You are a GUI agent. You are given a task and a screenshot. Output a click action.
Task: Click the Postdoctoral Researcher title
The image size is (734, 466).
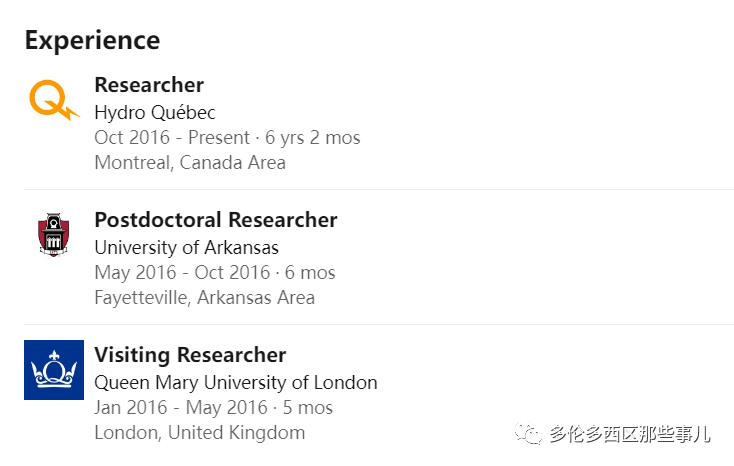click(x=216, y=220)
